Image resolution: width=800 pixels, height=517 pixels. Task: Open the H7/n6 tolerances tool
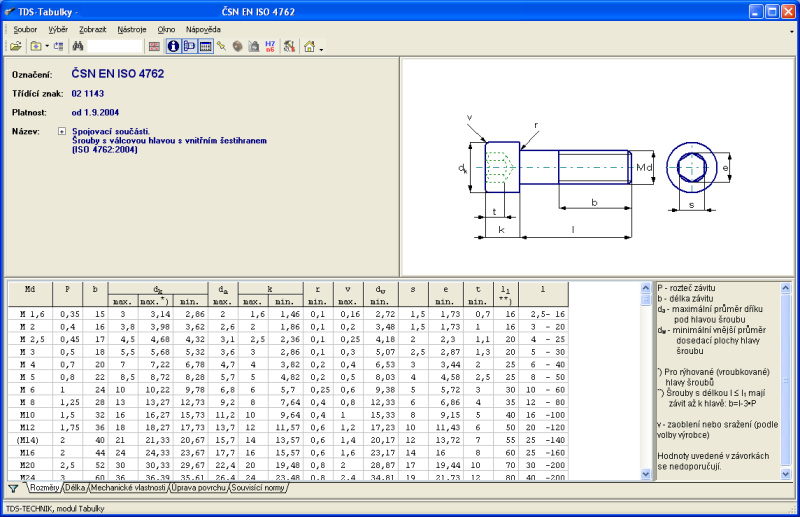pyautogui.click(x=270, y=46)
